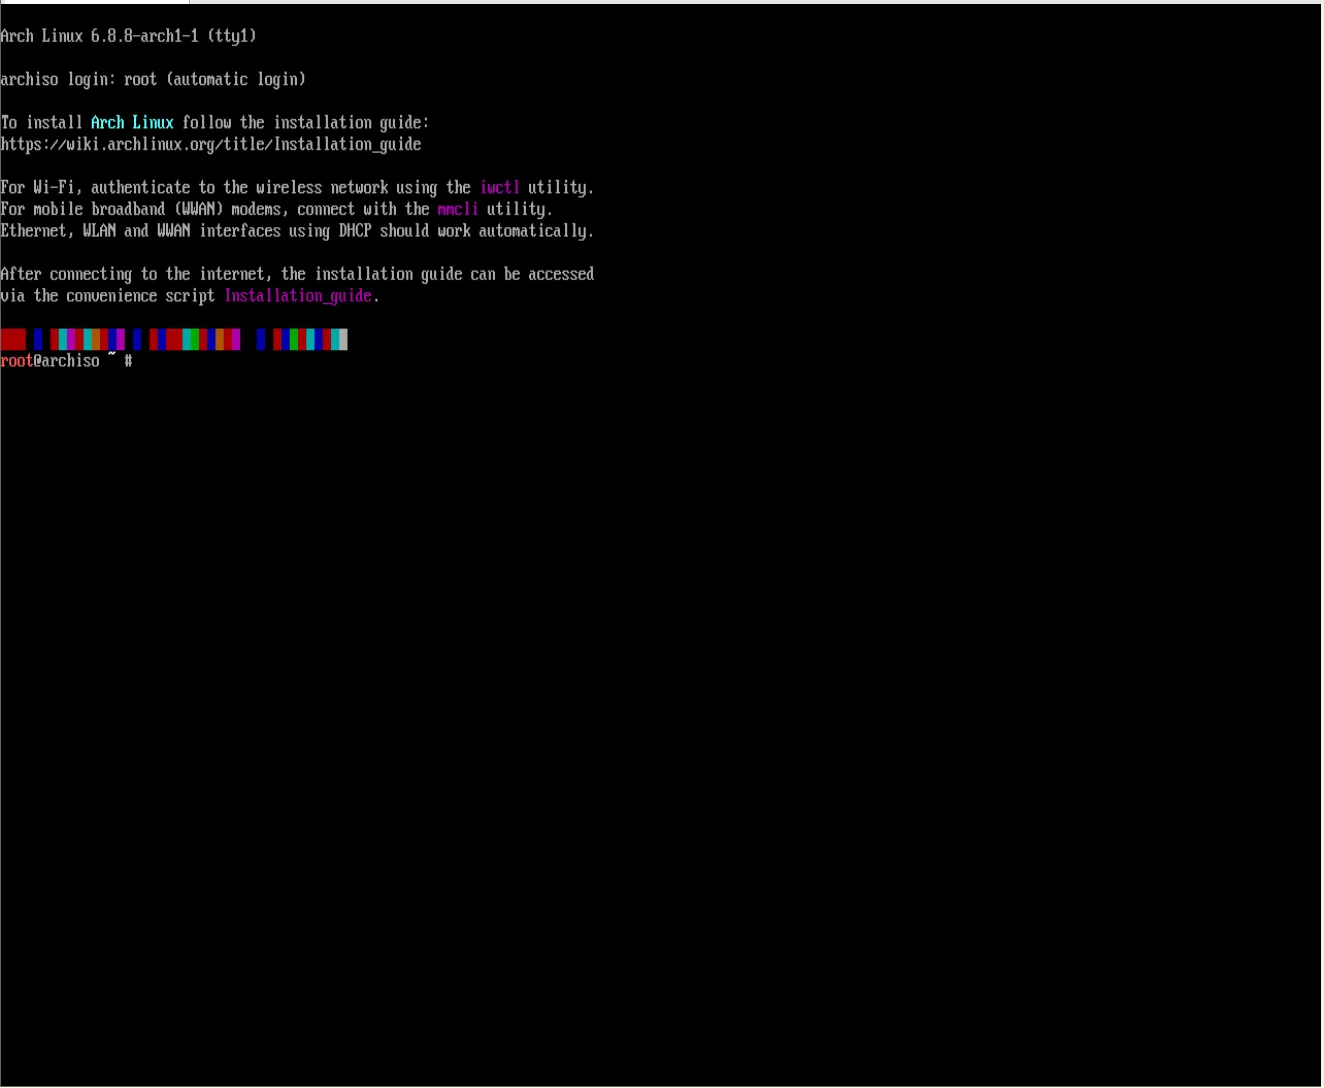Image resolution: width=1324 pixels, height=1088 pixels.
Task: Click the word DHCP in network line
Action: pos(354,231)
